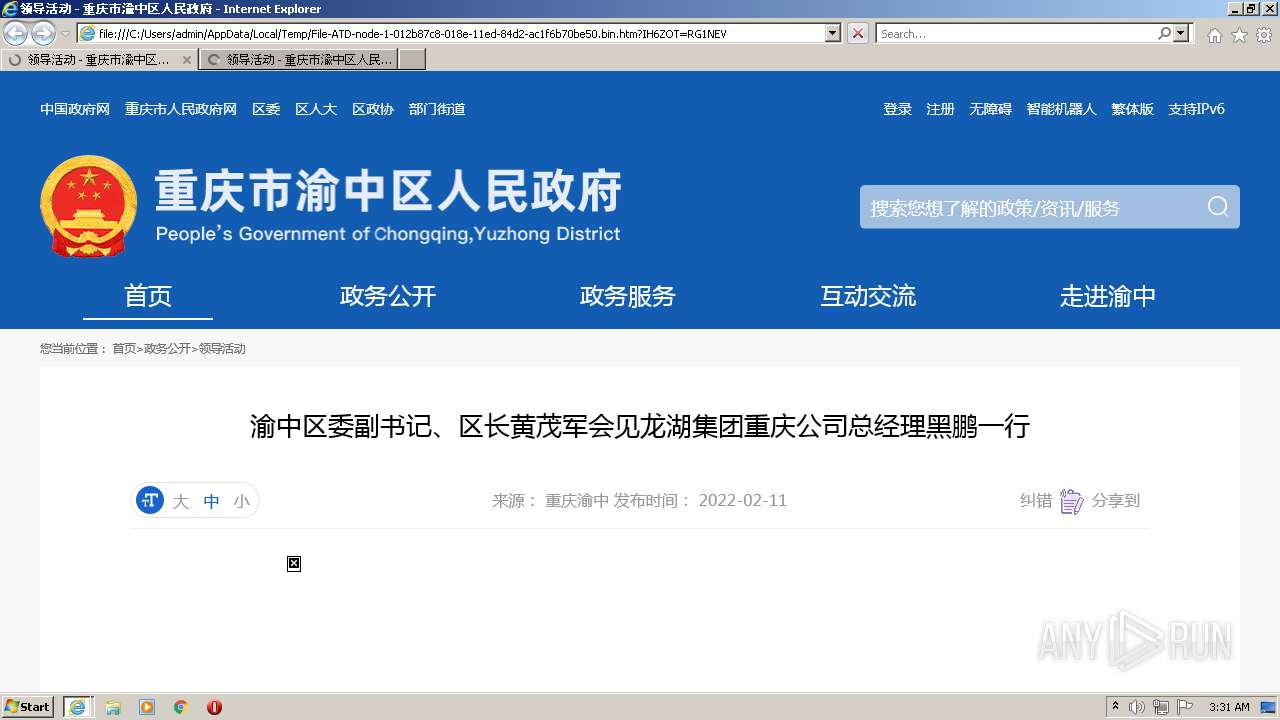
Task: Click the 登录 login link
Action: coord(897,109)
